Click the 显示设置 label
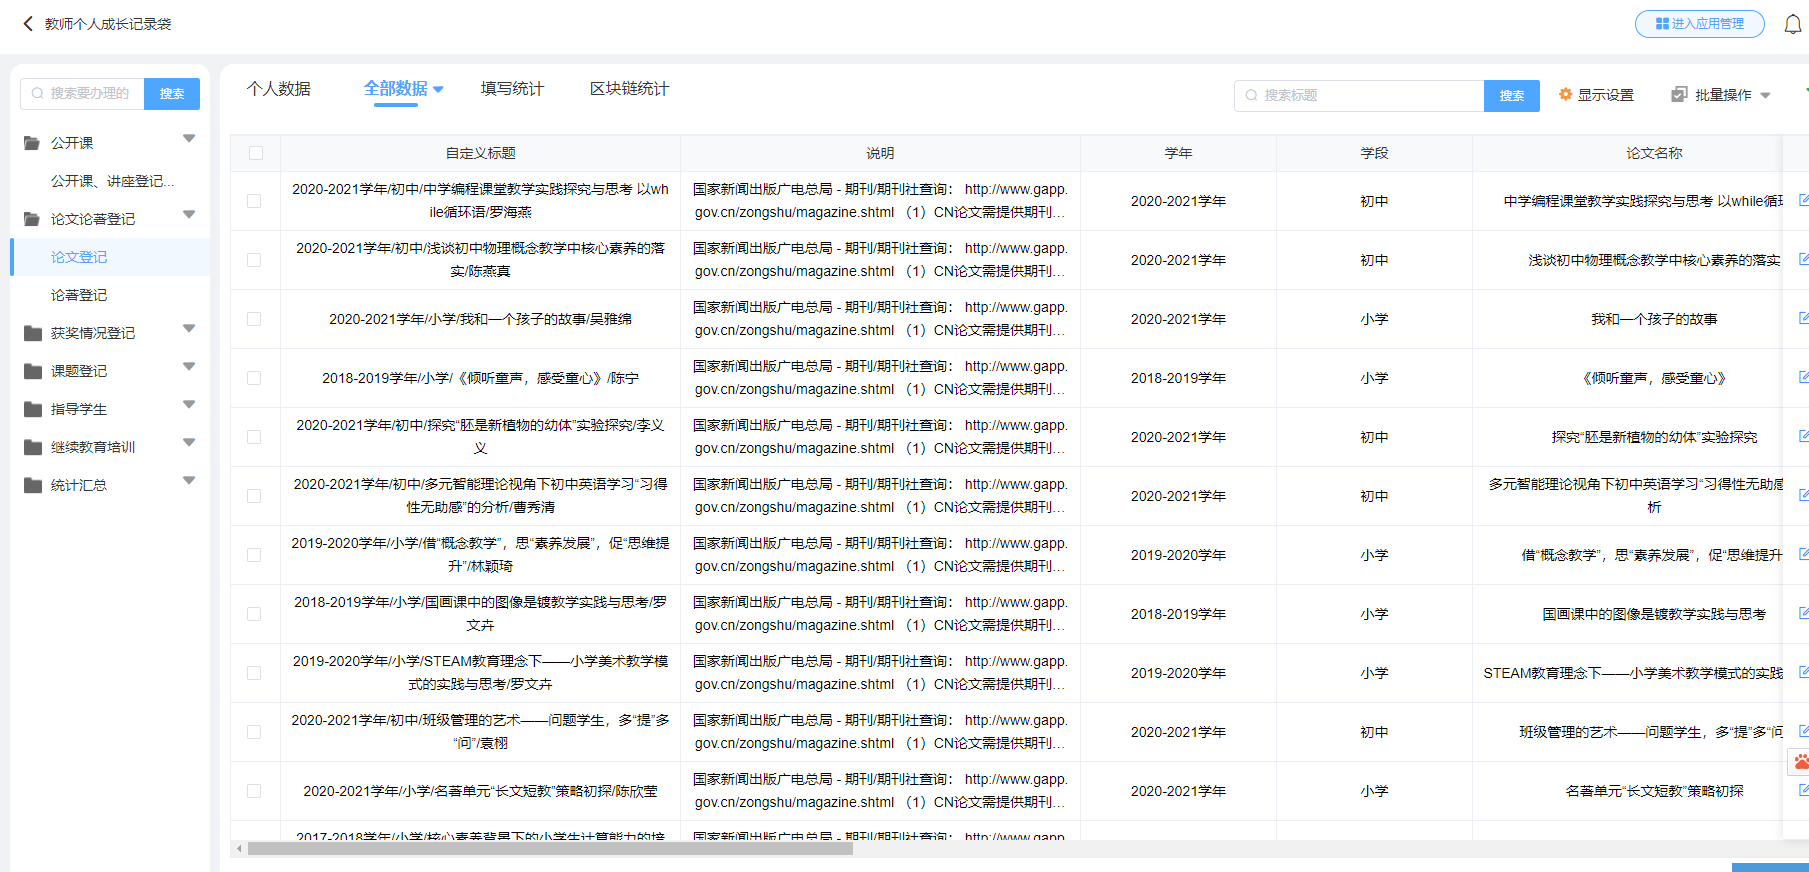 tap(1606, 95)
